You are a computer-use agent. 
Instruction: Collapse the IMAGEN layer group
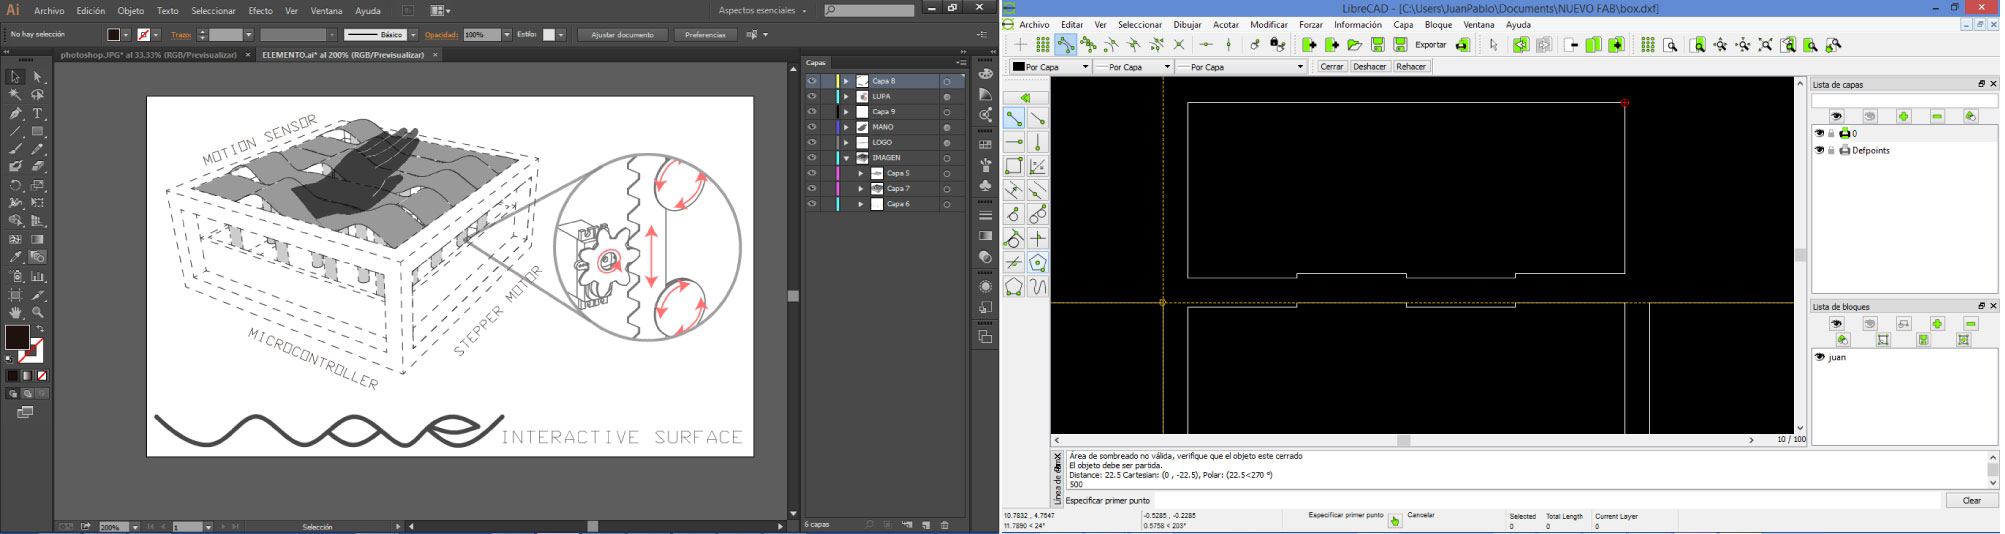(x=846, y=158)
